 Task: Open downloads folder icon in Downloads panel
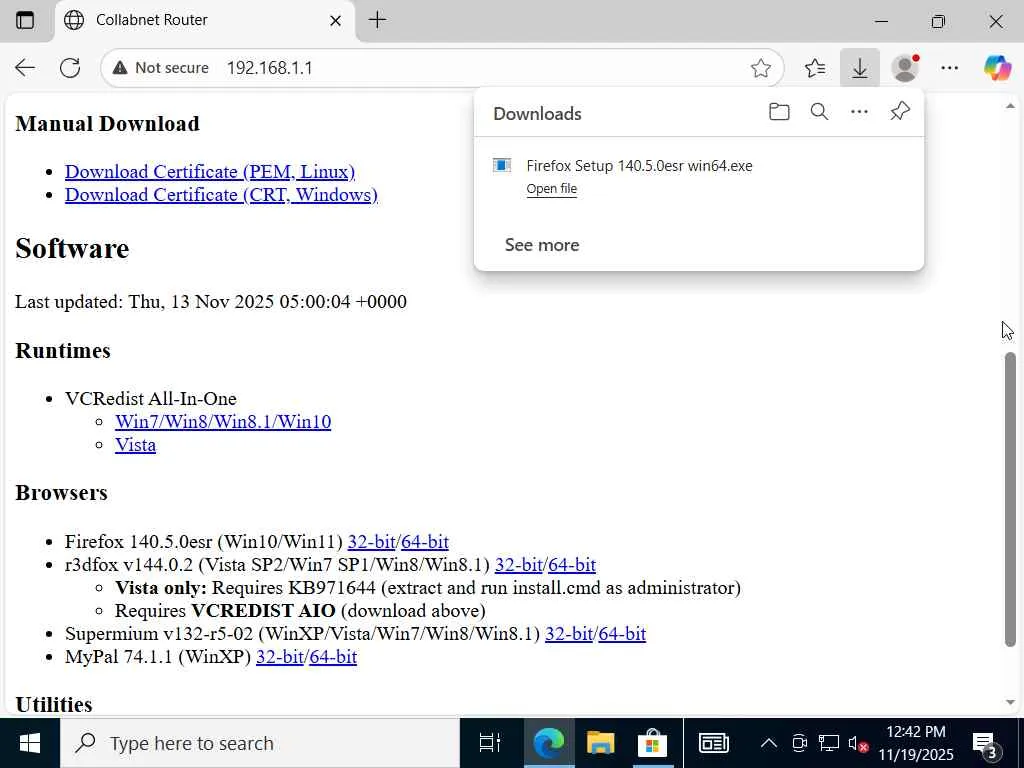(x=778, y=112)
